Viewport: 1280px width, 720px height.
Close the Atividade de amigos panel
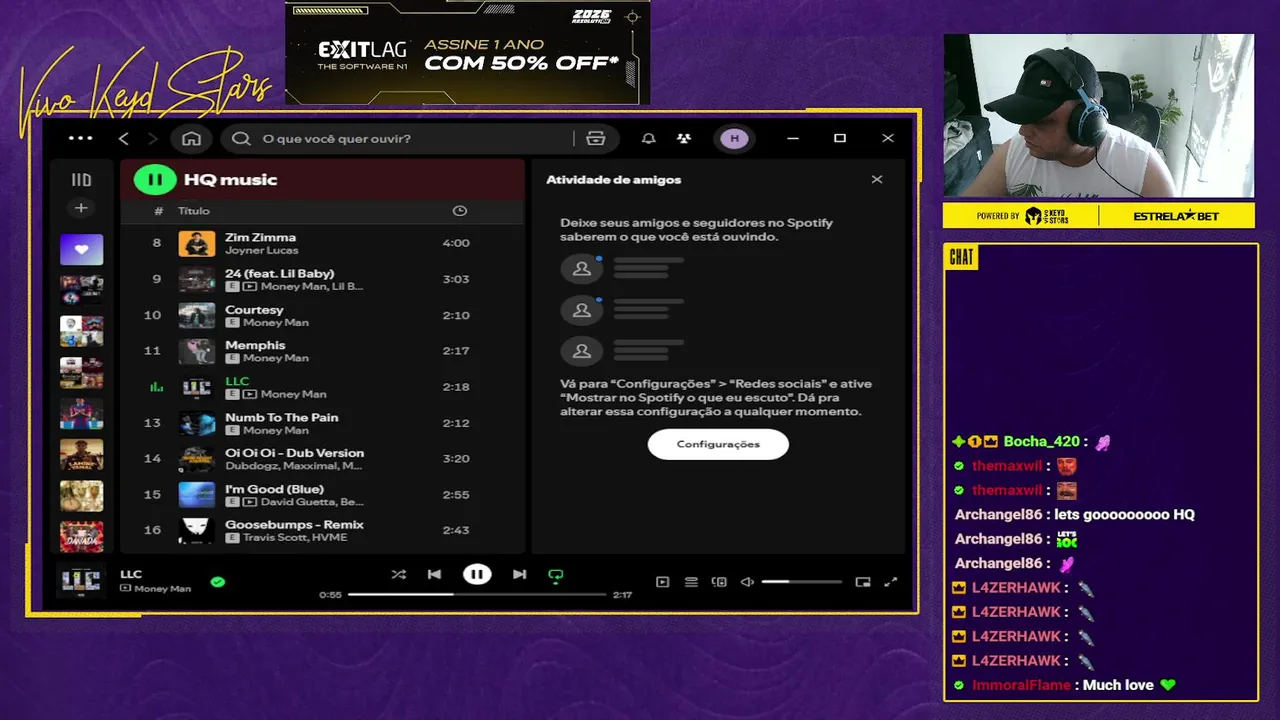tap(877, 180)
